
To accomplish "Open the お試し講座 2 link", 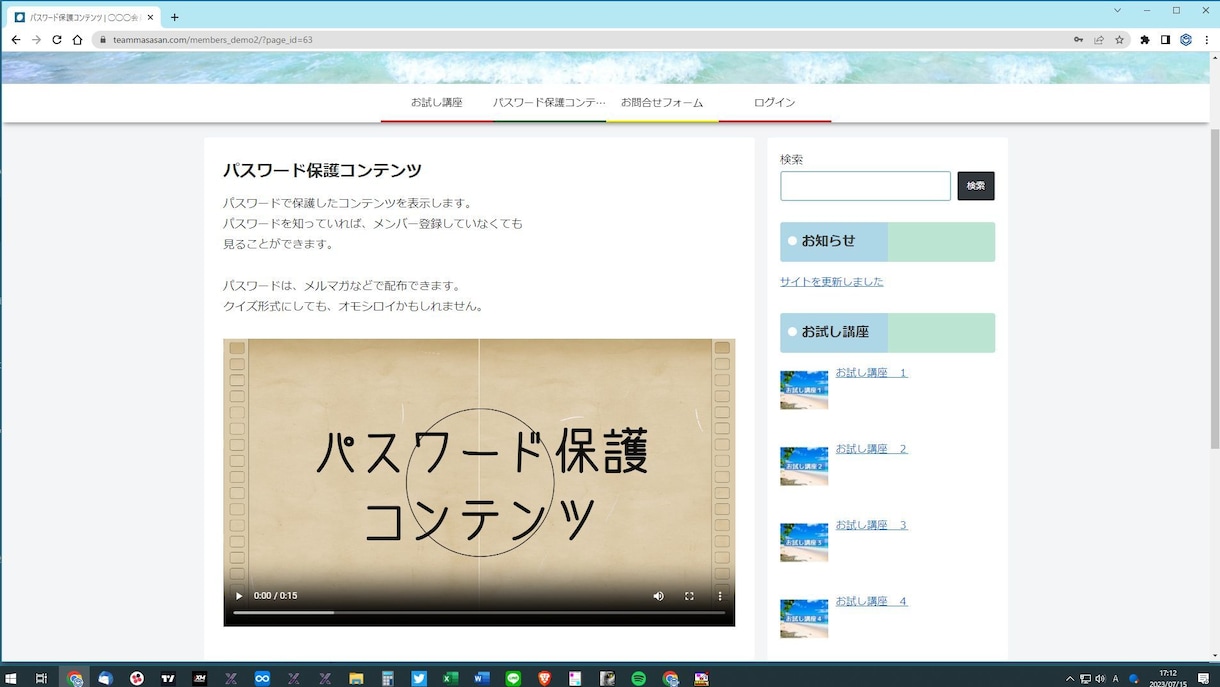I will [x=872, y=449].
